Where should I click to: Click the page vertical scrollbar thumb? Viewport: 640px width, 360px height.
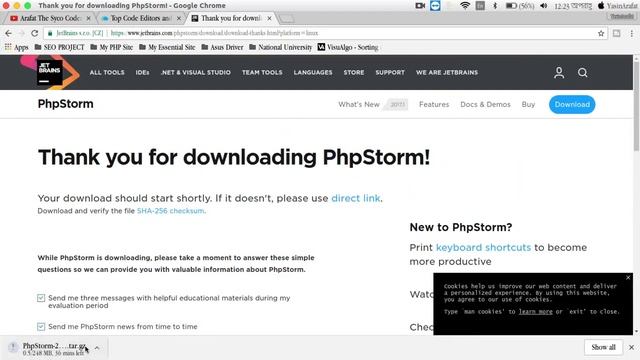tap(636, 106)
